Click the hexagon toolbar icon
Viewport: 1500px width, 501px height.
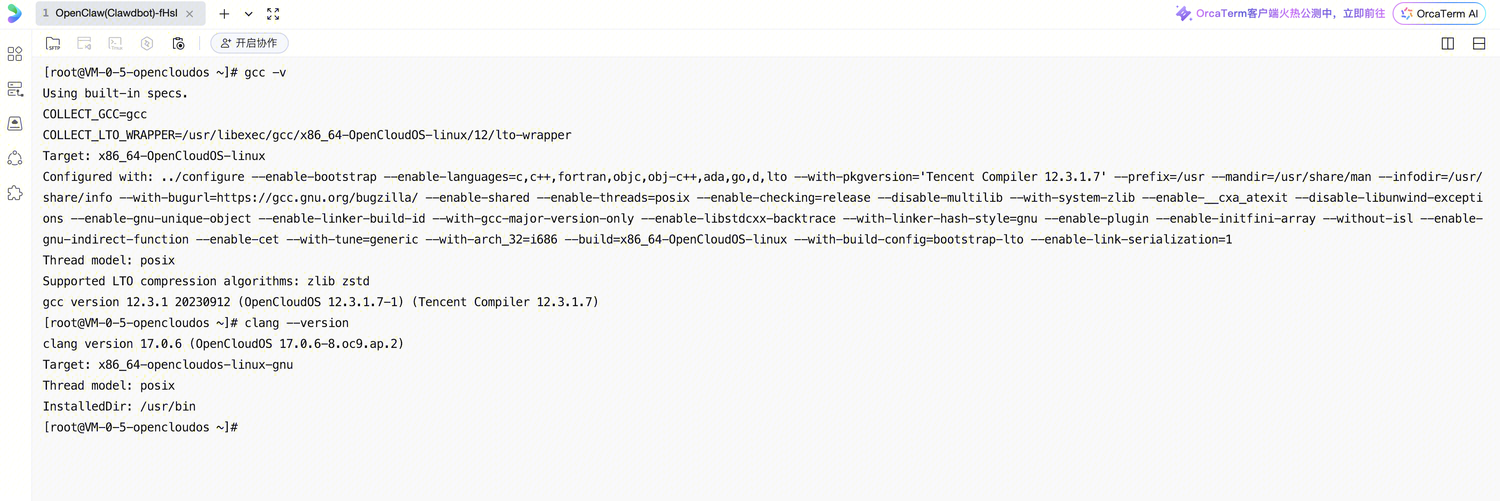[147, 43]
